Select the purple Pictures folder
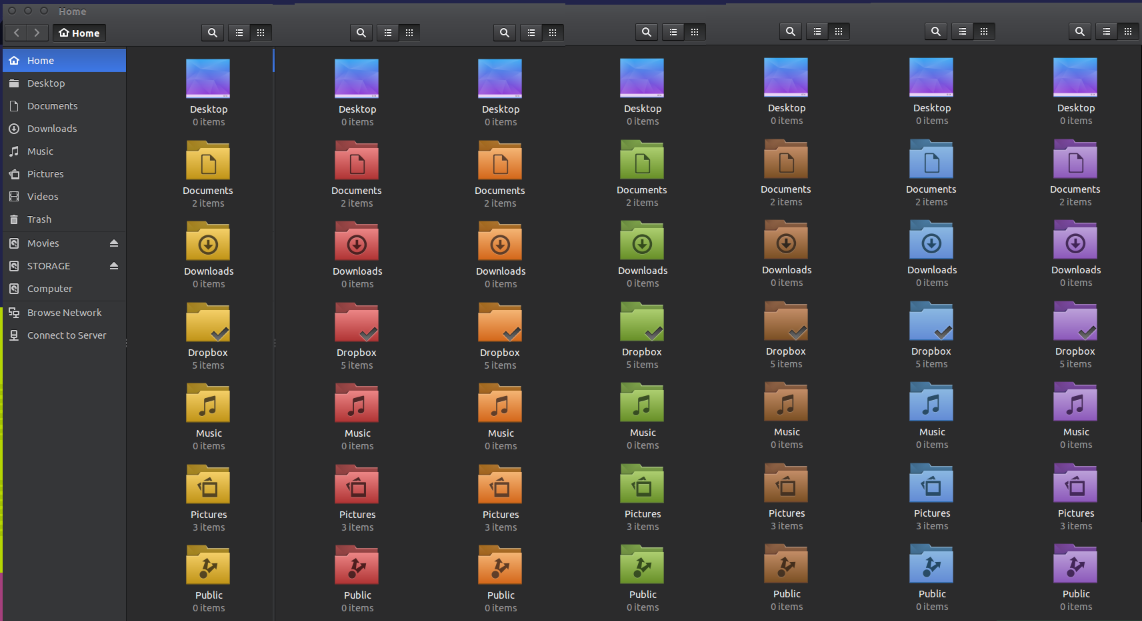Viewport: 1142px width, 621px height. tap(1076, 483)
